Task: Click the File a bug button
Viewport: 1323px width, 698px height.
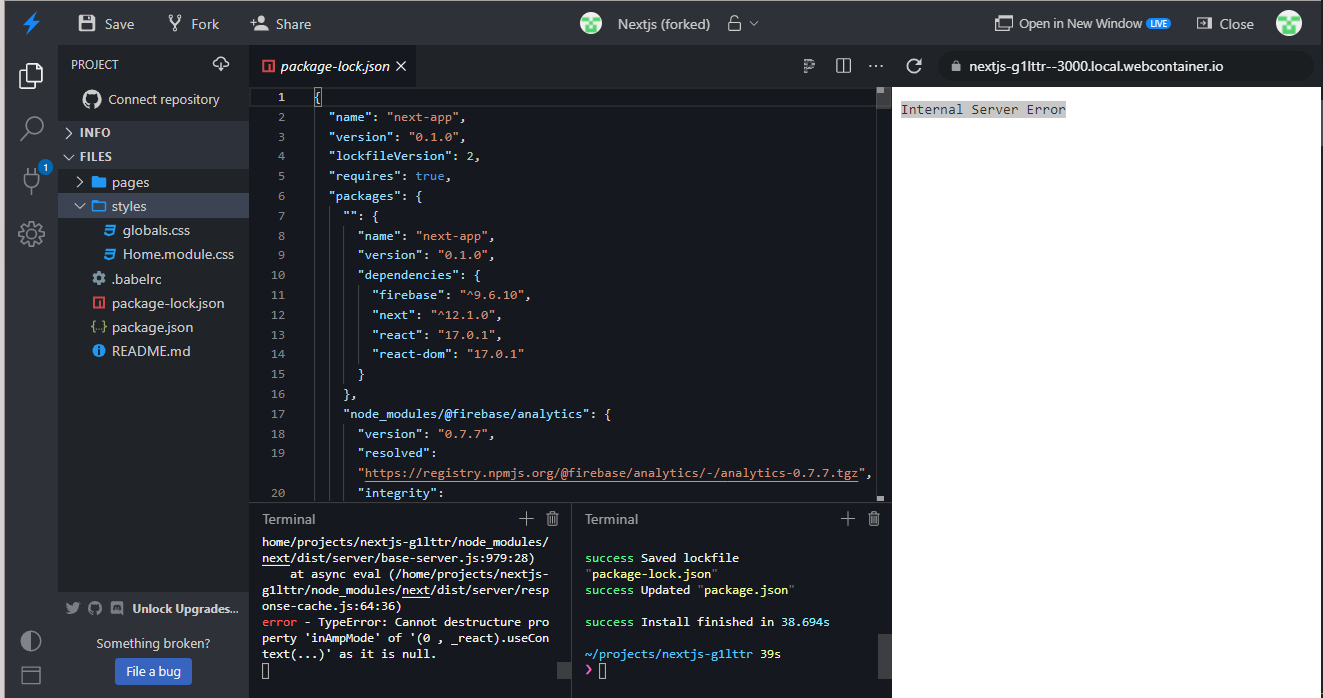Action: point(153,671)
